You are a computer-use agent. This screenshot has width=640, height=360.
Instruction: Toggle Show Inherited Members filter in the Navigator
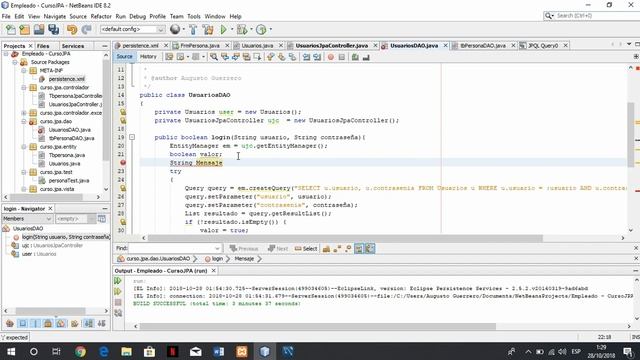pos(10,324)
